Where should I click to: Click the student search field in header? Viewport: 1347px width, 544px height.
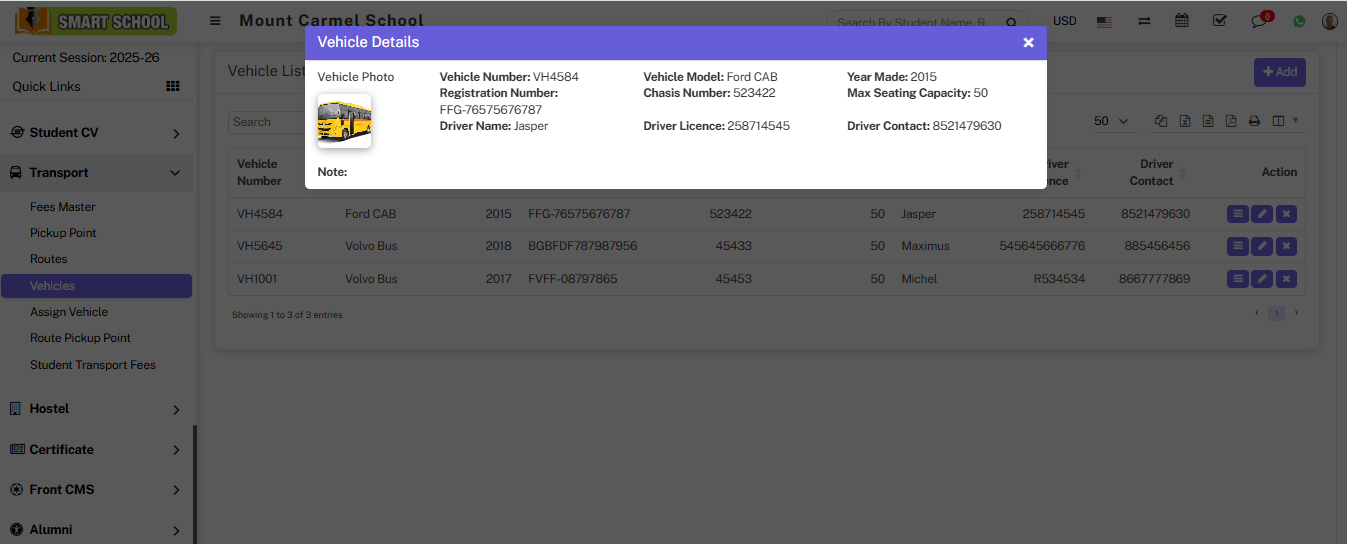(910, 22)
